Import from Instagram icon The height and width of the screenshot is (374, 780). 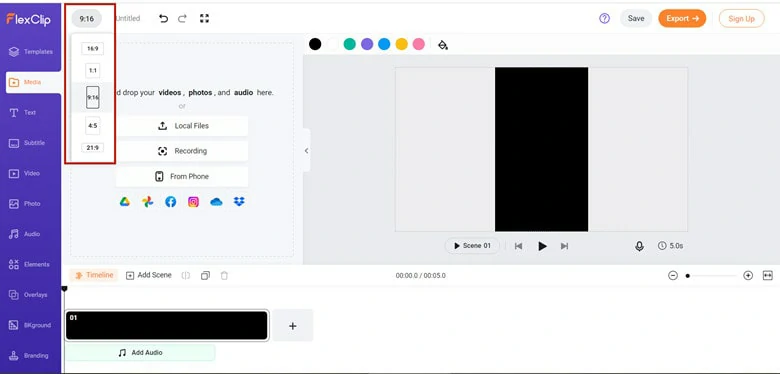click(194, 201)
